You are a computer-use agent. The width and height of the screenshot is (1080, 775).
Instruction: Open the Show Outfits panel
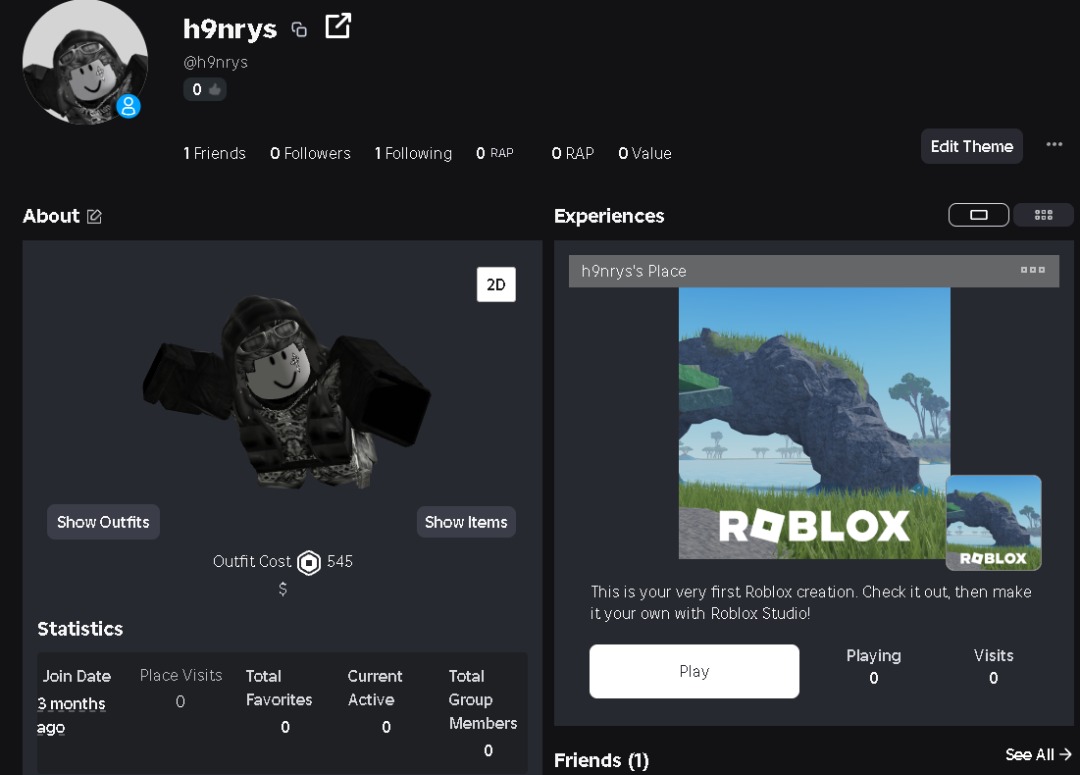tap(103, 521)
